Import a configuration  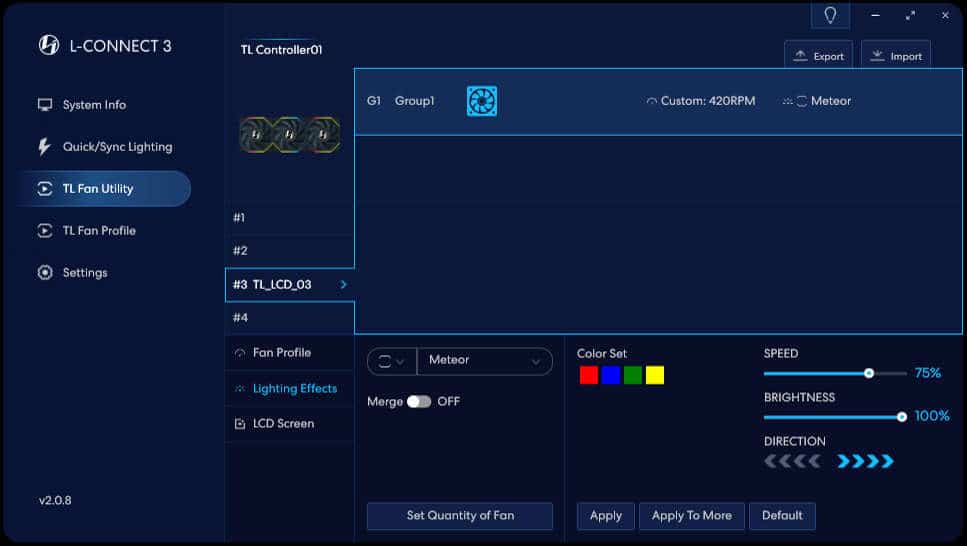895,56
